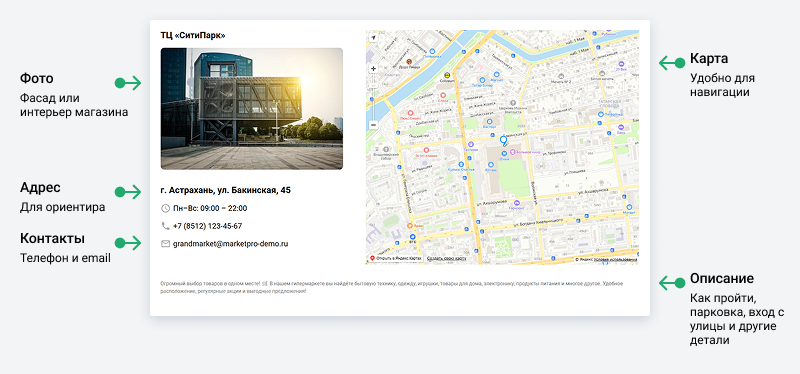Viewport: 800px width, 374px height.
Task: Click the Владимирский собор marker
Action: tap(386, 149)
